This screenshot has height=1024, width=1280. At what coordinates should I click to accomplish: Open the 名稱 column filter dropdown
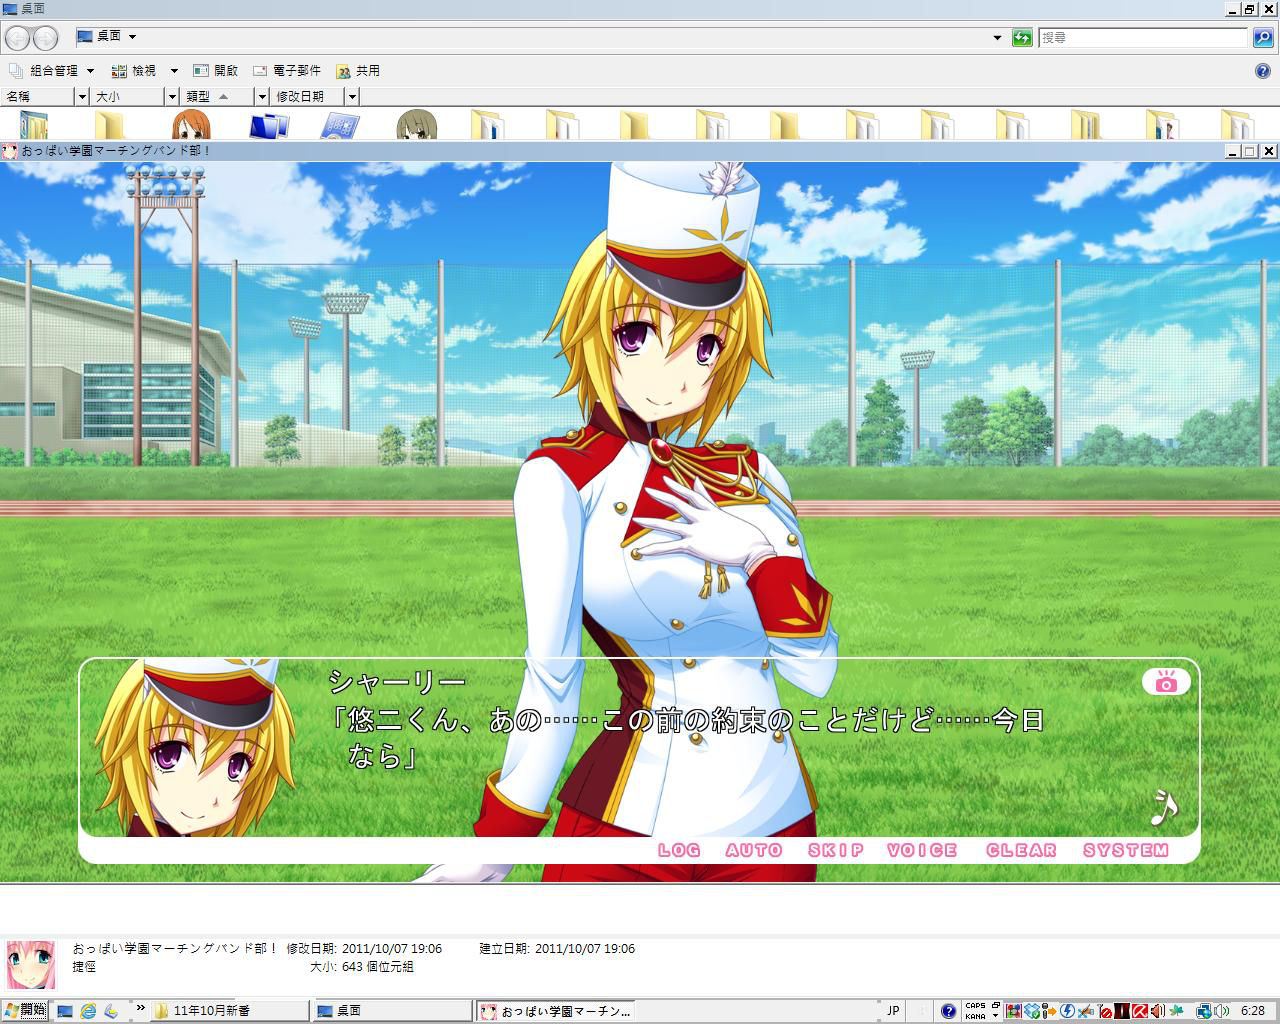[x=81, y=97]
